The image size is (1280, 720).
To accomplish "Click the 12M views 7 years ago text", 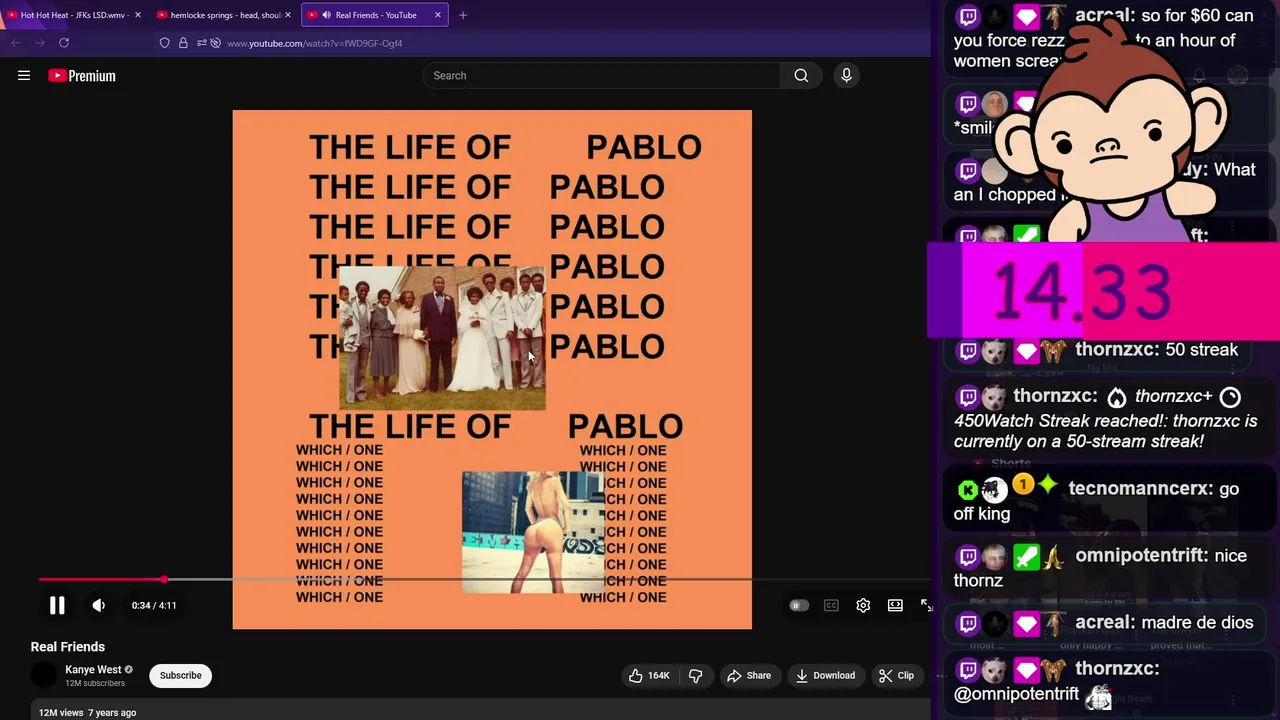I will click(87, 713).
